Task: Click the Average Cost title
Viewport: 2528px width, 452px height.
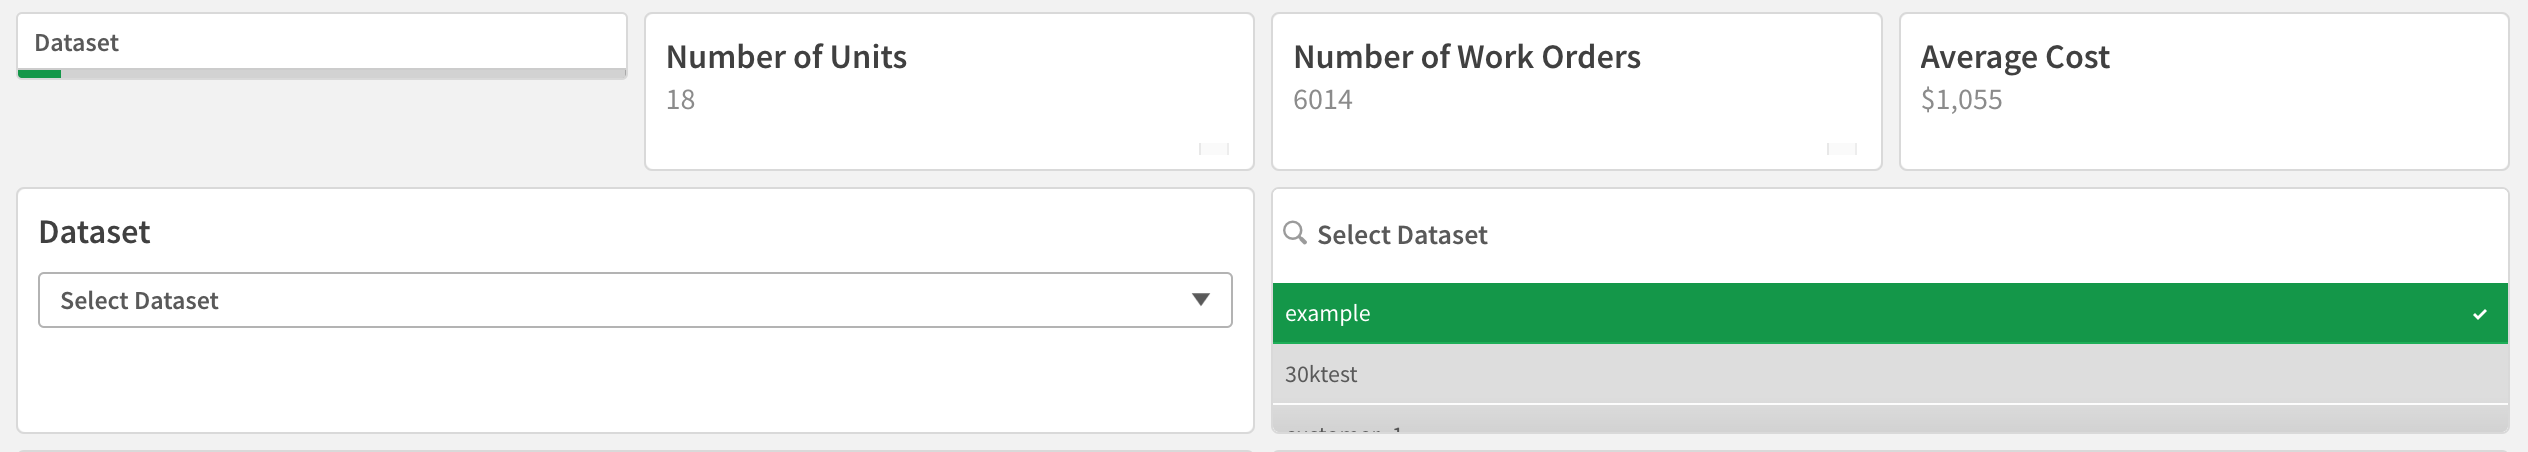Action: (2014, 57)
